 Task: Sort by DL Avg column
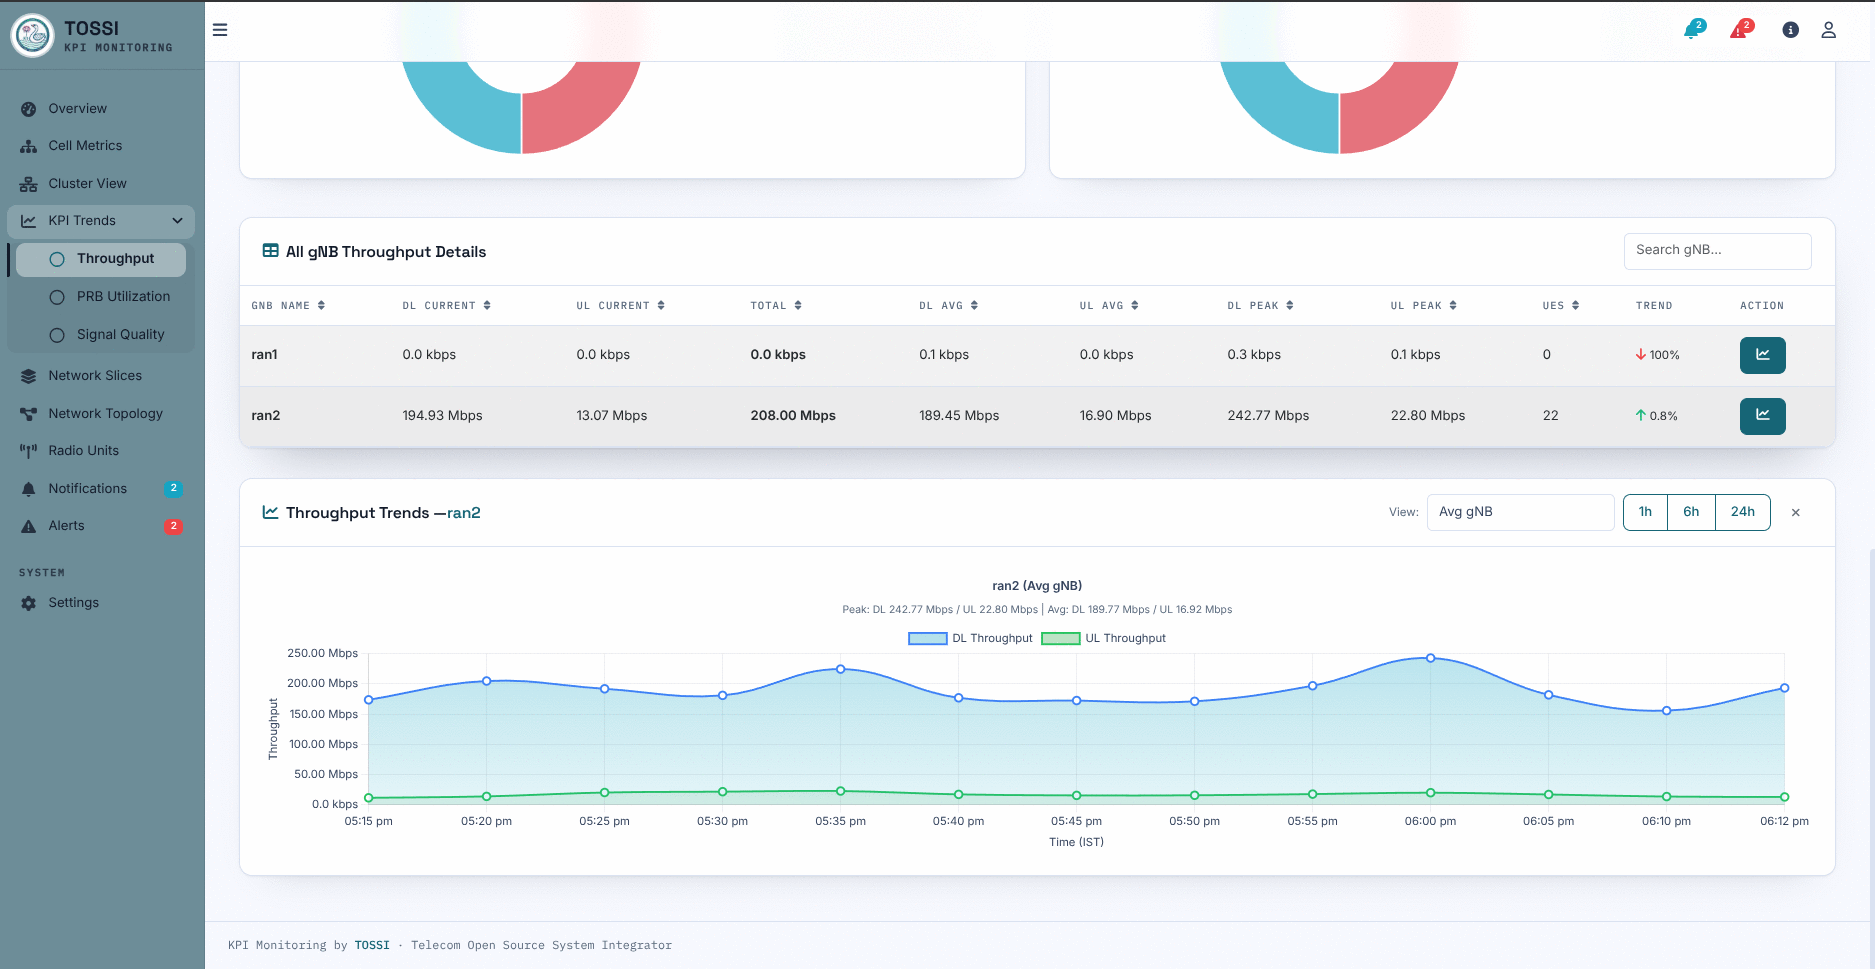coord(948,306)
